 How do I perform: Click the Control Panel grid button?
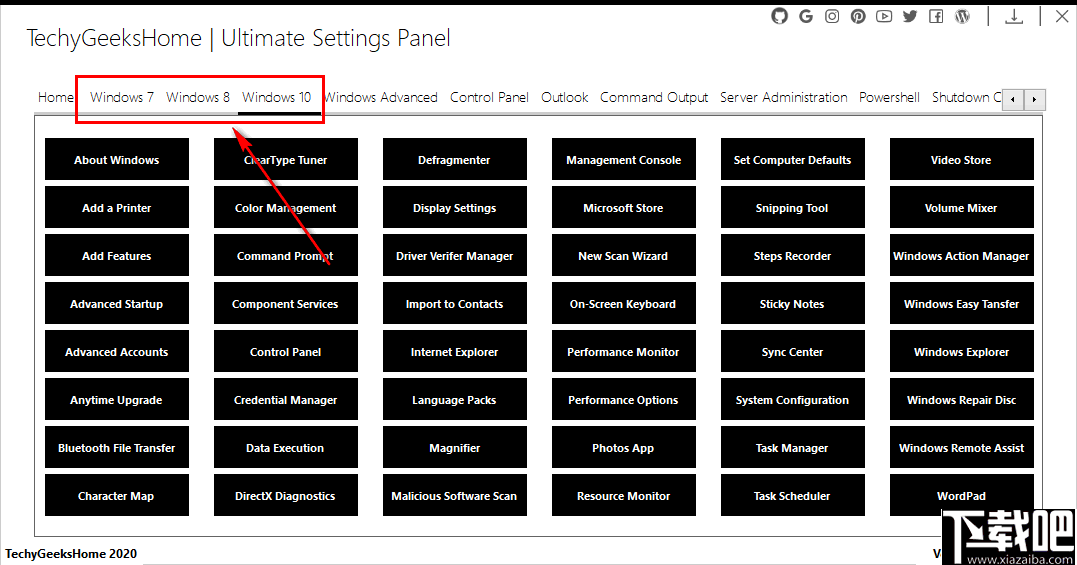[286, 351]
